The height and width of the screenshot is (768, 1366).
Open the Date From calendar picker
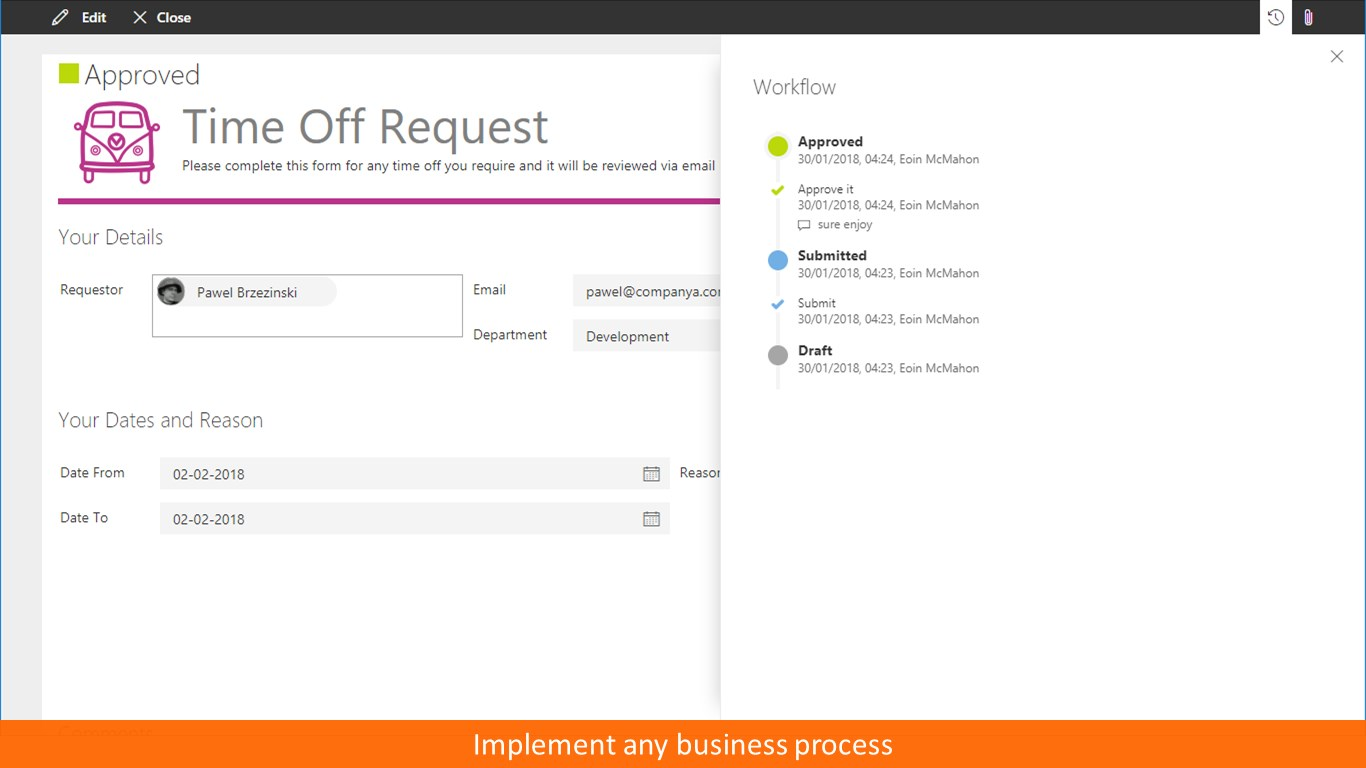[651, 473]
